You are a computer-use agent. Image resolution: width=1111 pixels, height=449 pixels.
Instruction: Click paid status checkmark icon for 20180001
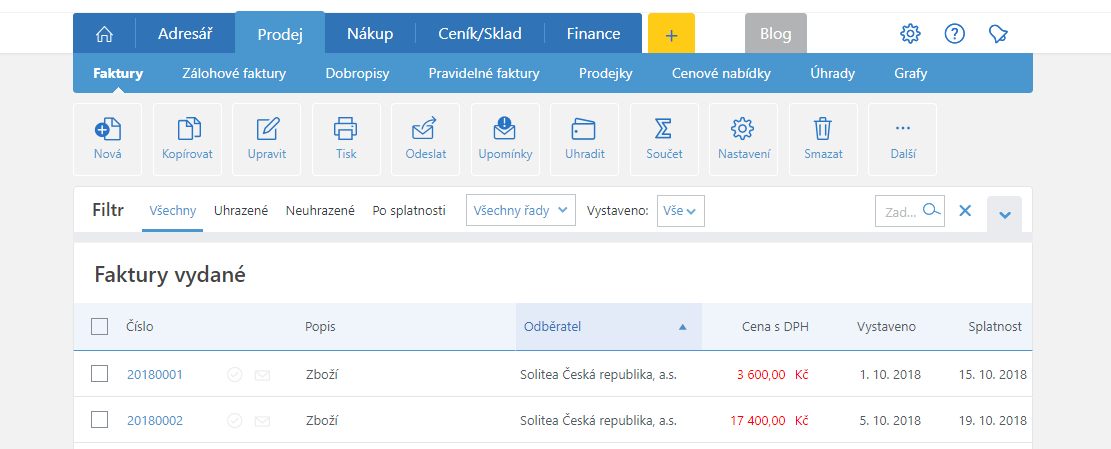(x=235, y=375)
